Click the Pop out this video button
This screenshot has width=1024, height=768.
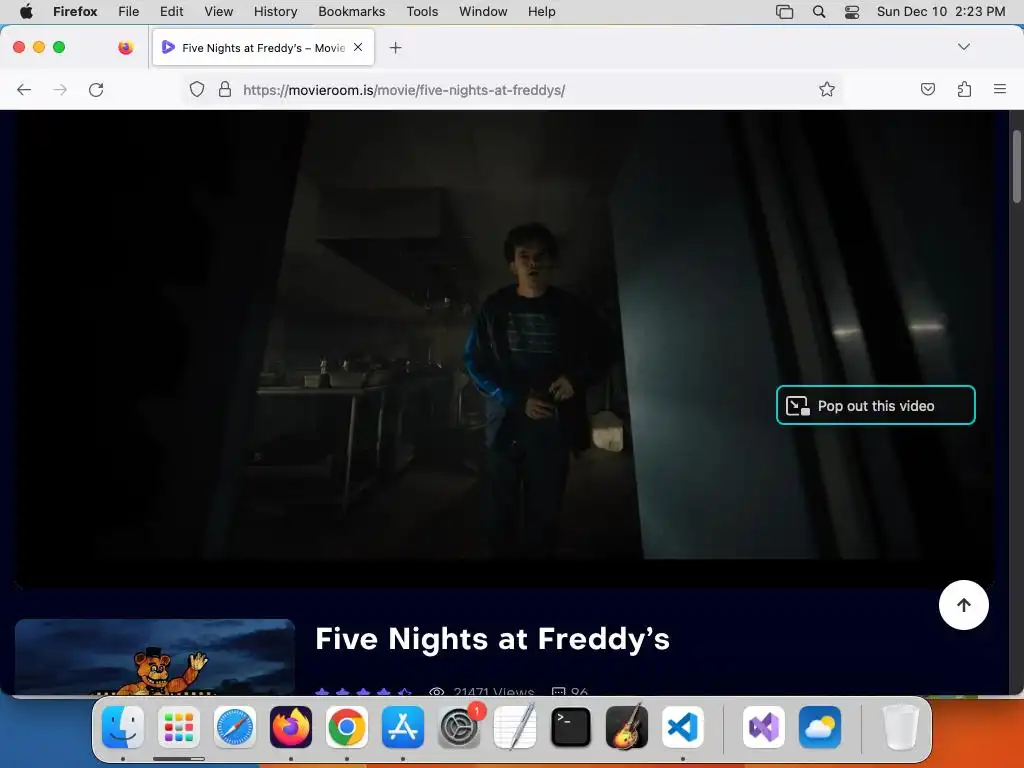coord(875,406)
